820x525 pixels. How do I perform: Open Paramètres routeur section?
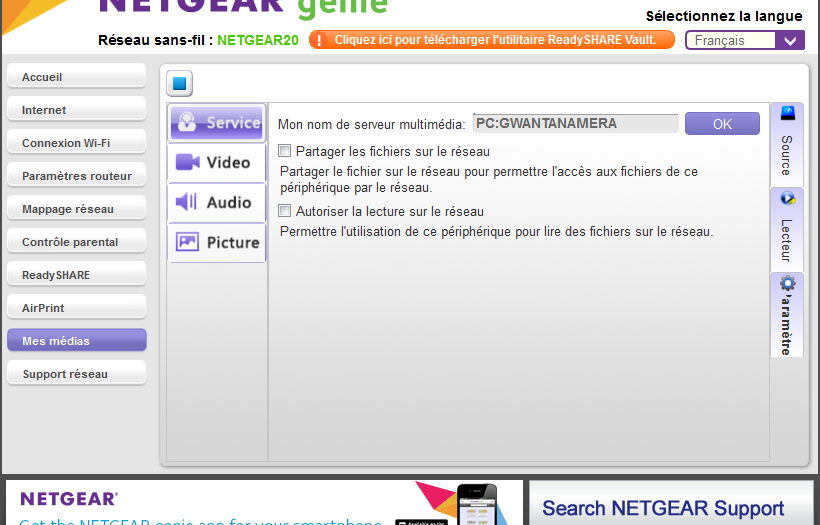point(76,176)
